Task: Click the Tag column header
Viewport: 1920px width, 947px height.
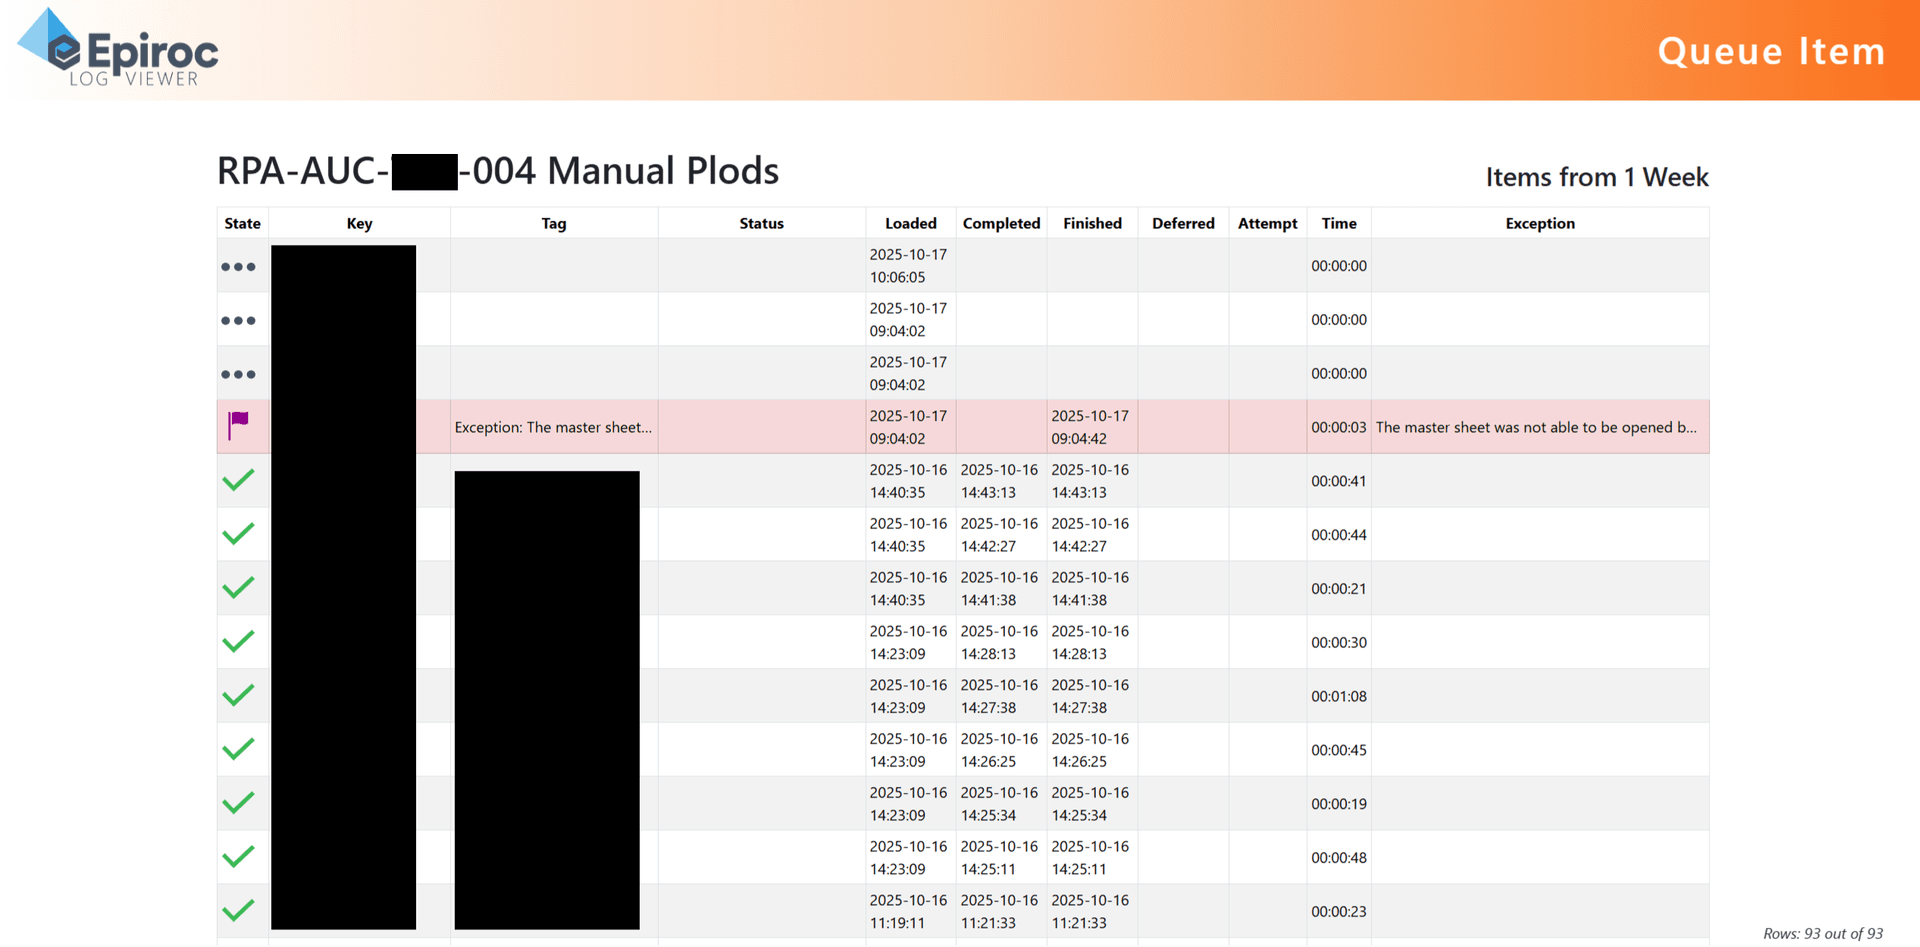Action: 553,223
